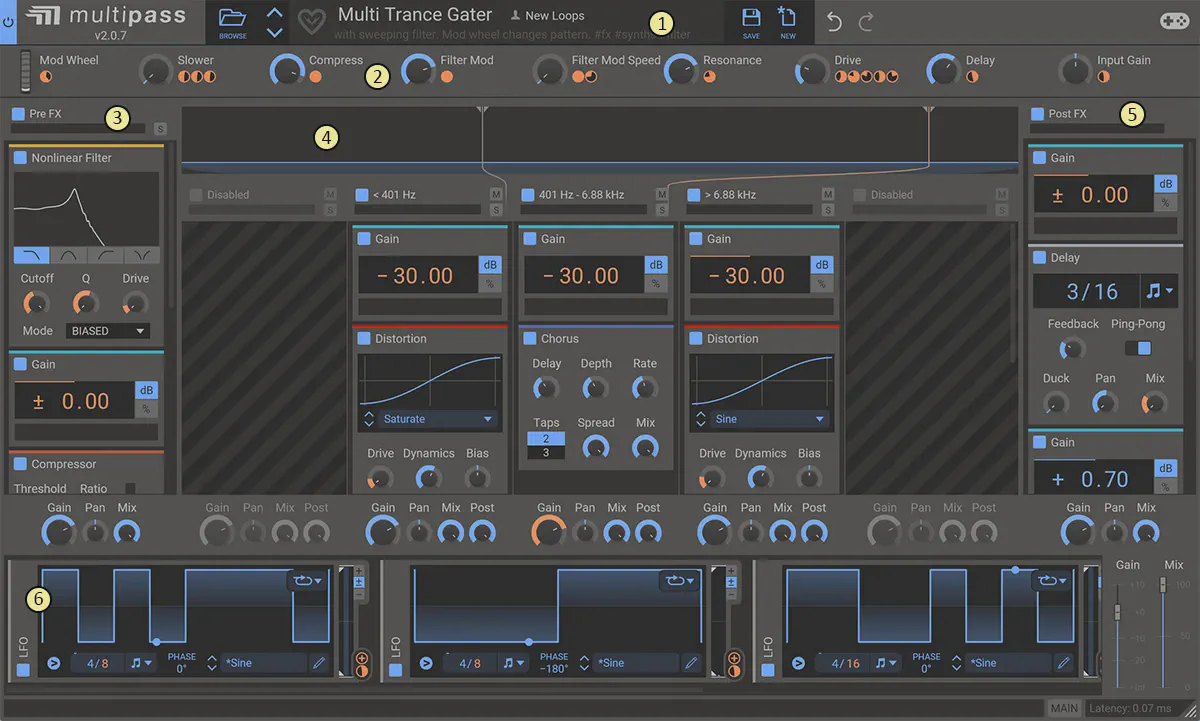Open the Sine distortion type dropdown
The height and width of the screenshot is (721, 1200).
pyautogui.click(x=769, y=419)
